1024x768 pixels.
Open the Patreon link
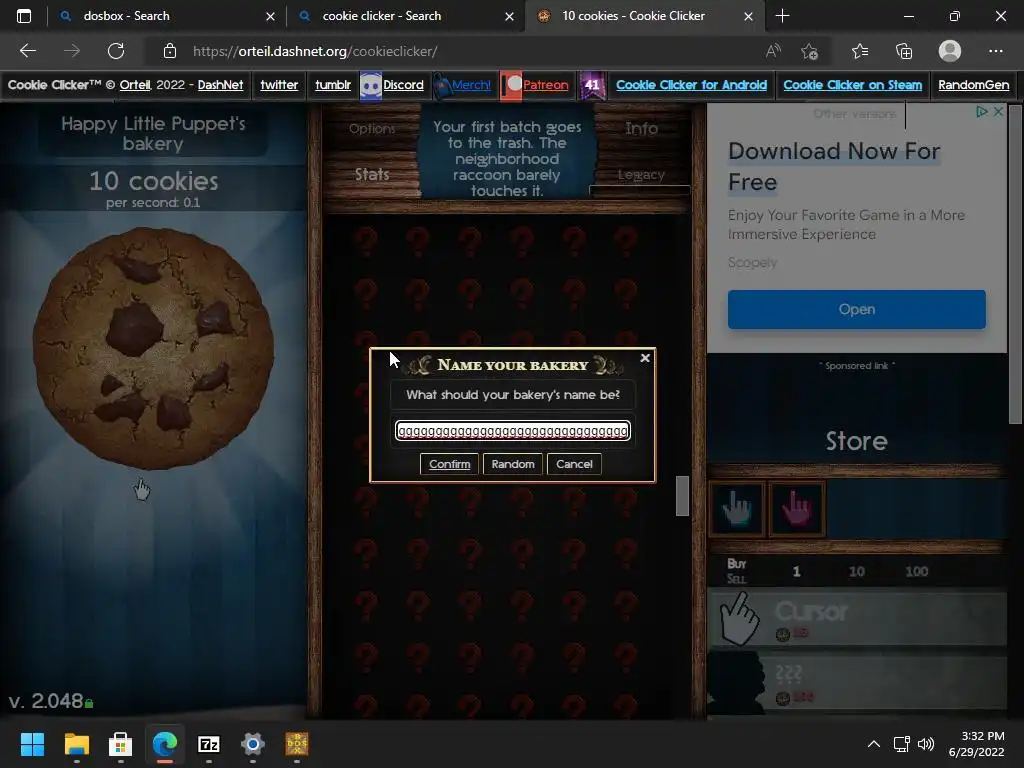click(545, 85)
